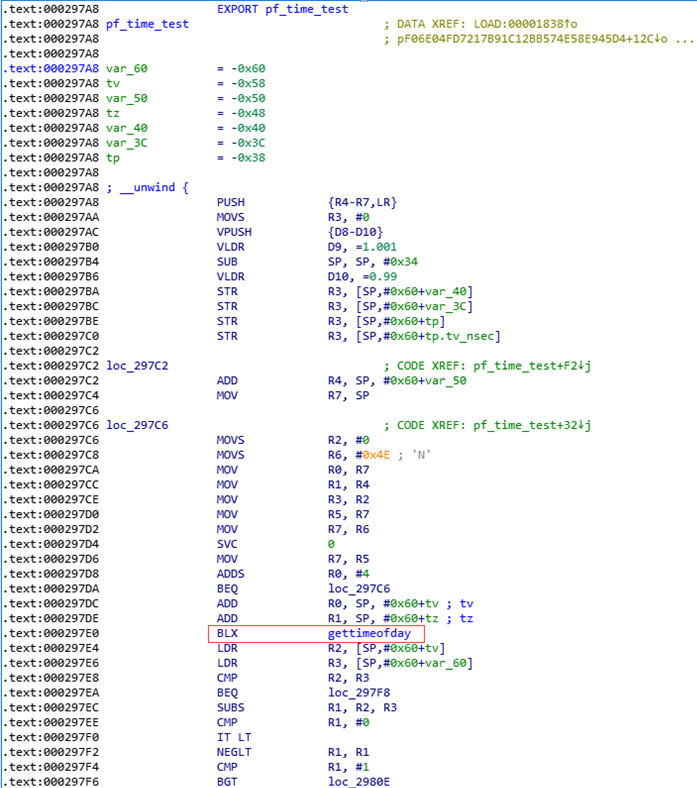Select the var_60 stack variable definition
This screenshot has height=788, width=697.
185,68
